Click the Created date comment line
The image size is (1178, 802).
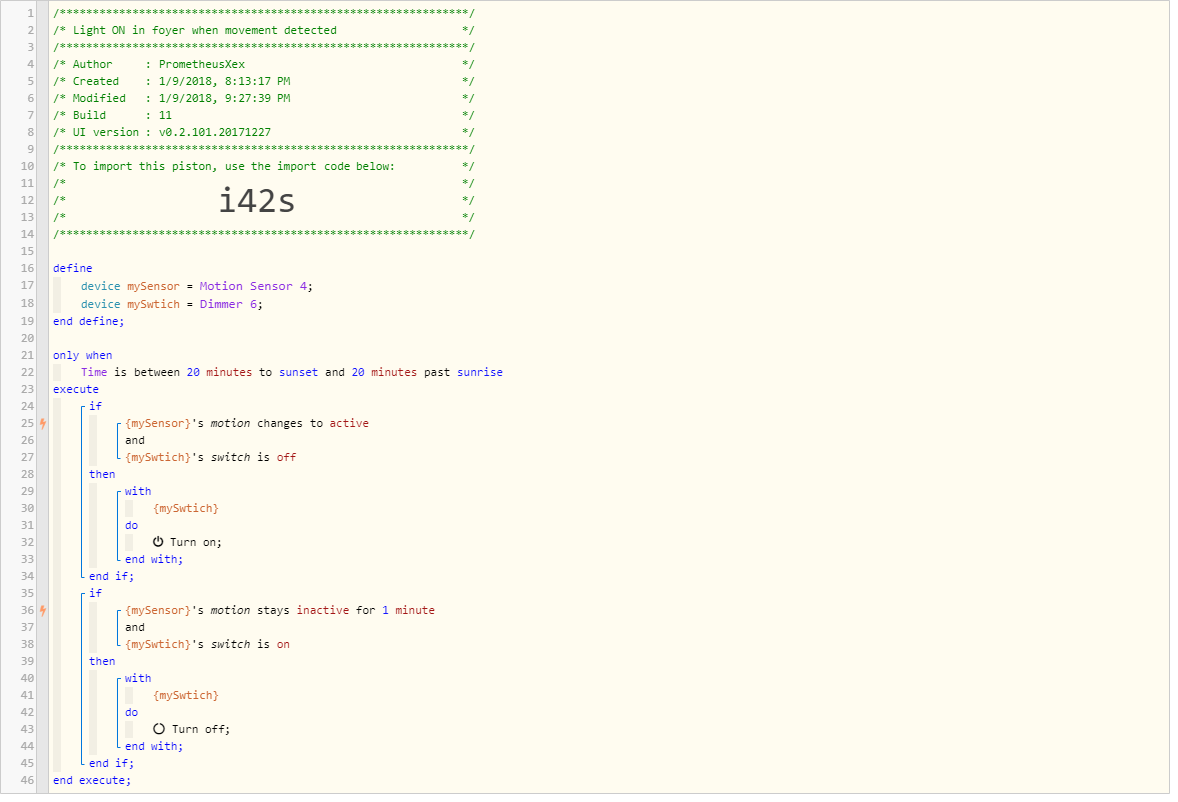264,81
